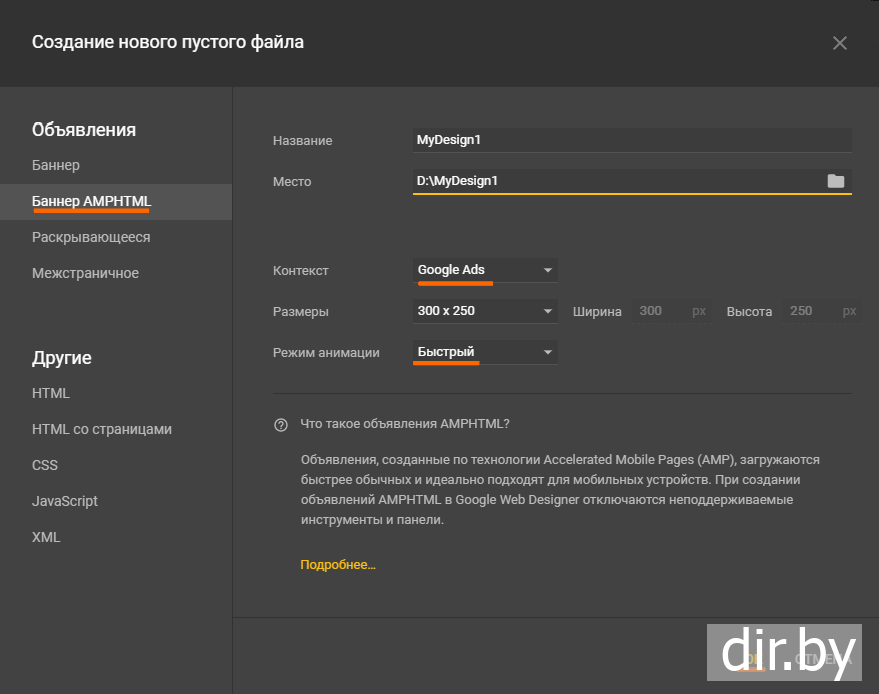Select the Баннер ad type
Screen dimensions: 879x694
click(56, 165)
